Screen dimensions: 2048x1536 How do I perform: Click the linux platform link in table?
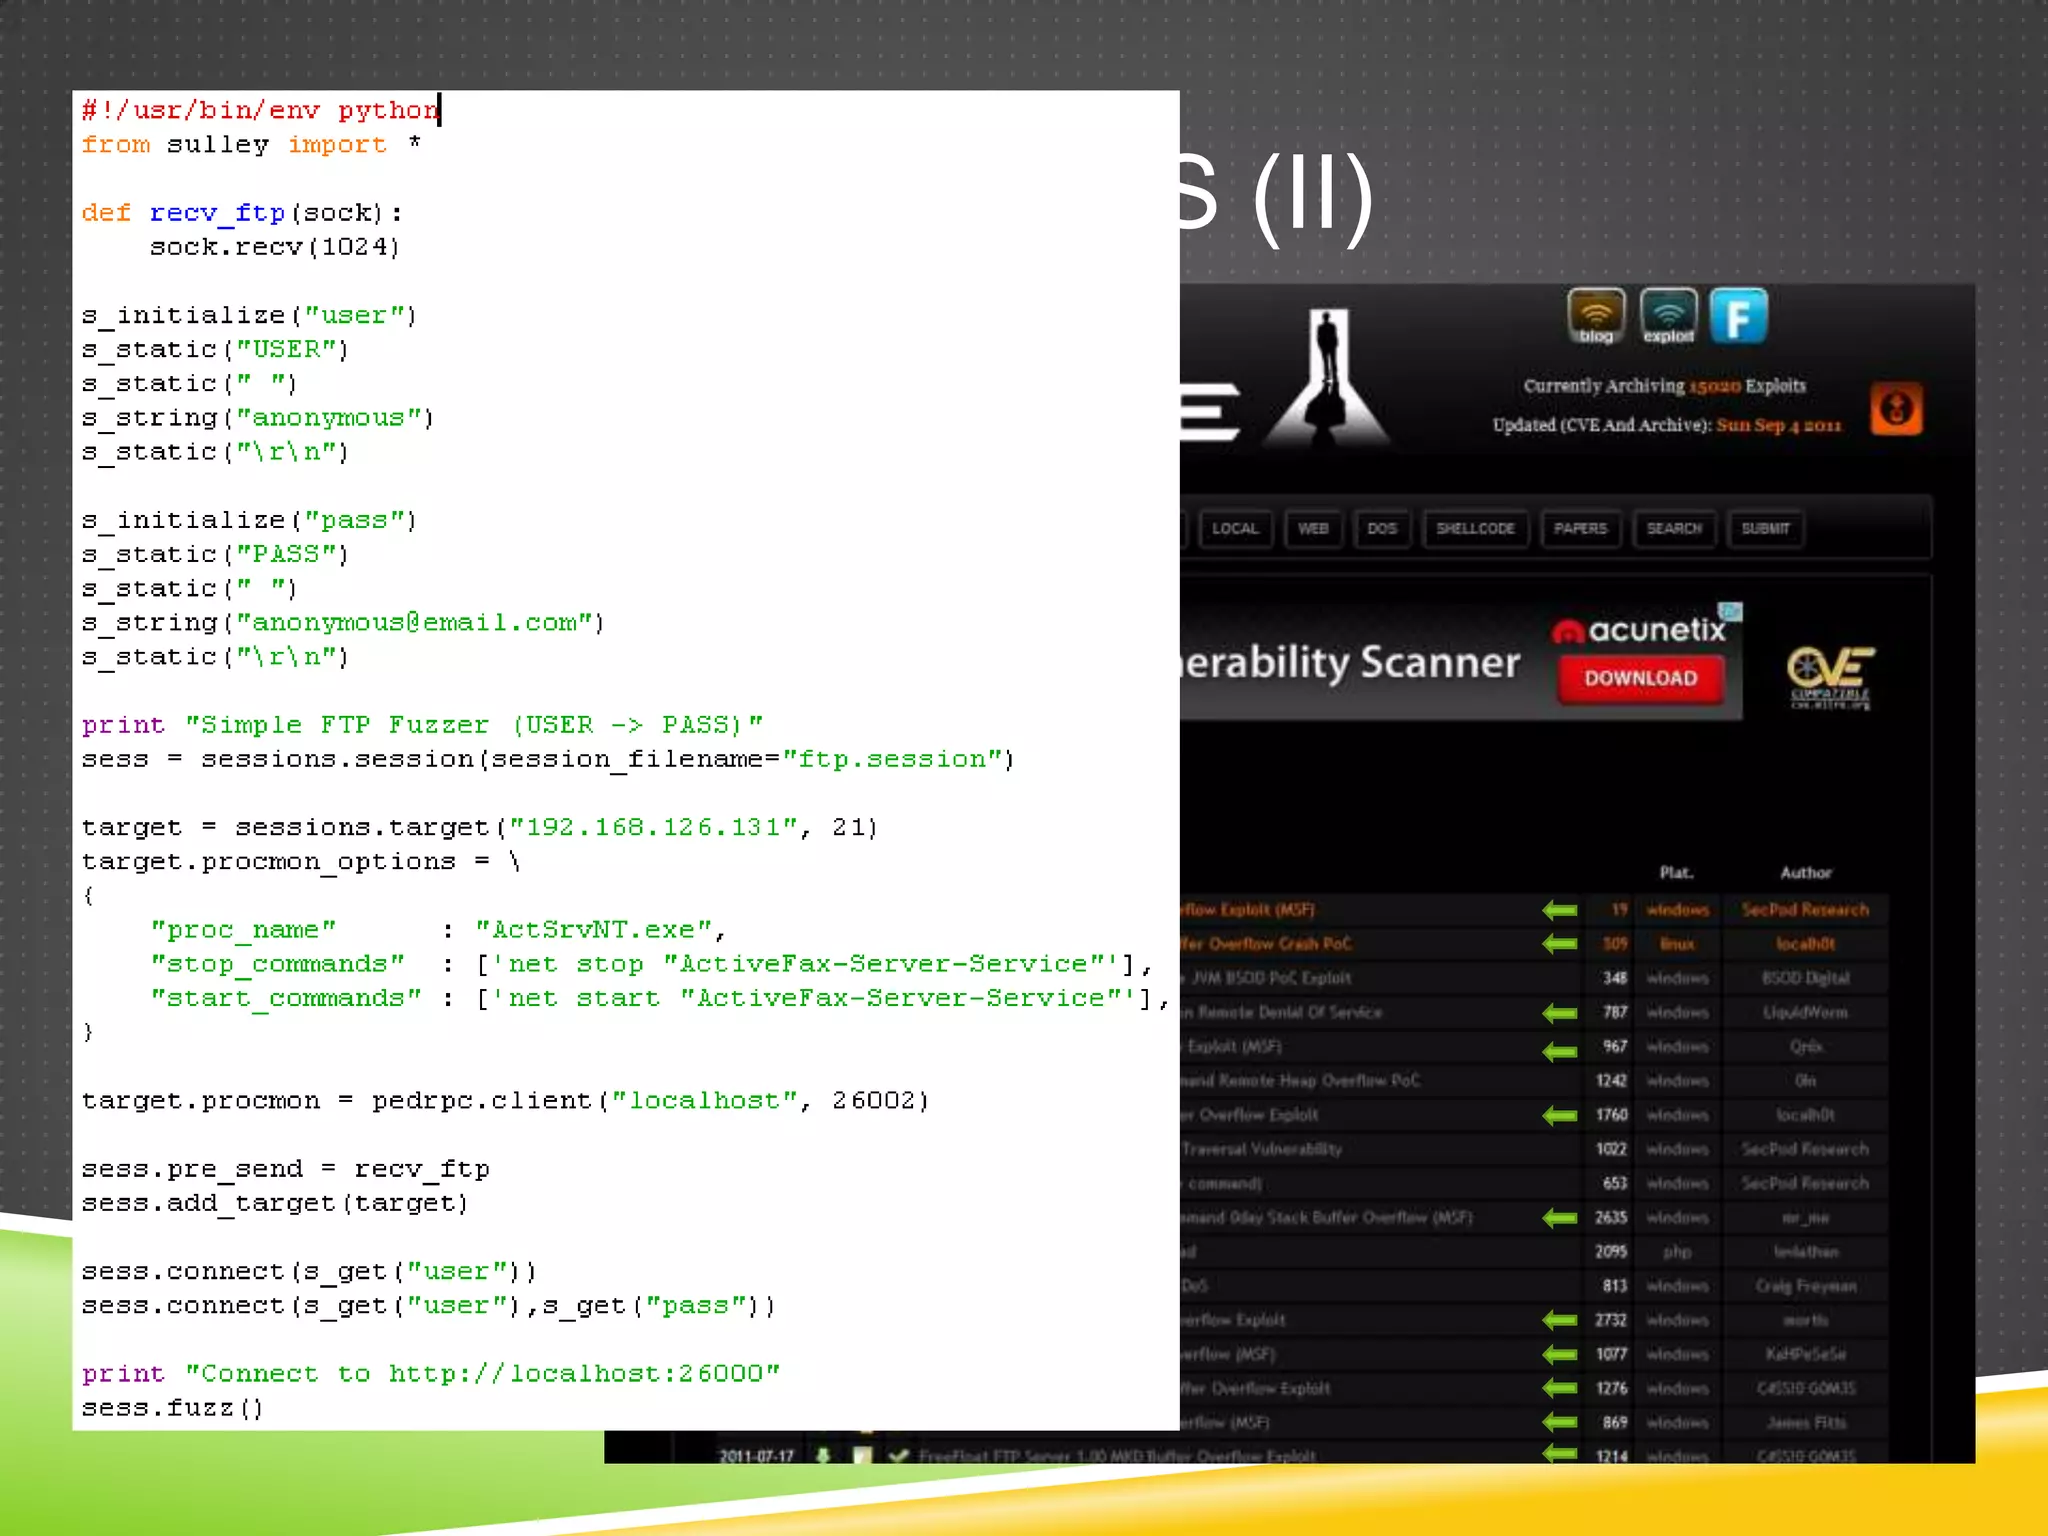click(1677, 944)
